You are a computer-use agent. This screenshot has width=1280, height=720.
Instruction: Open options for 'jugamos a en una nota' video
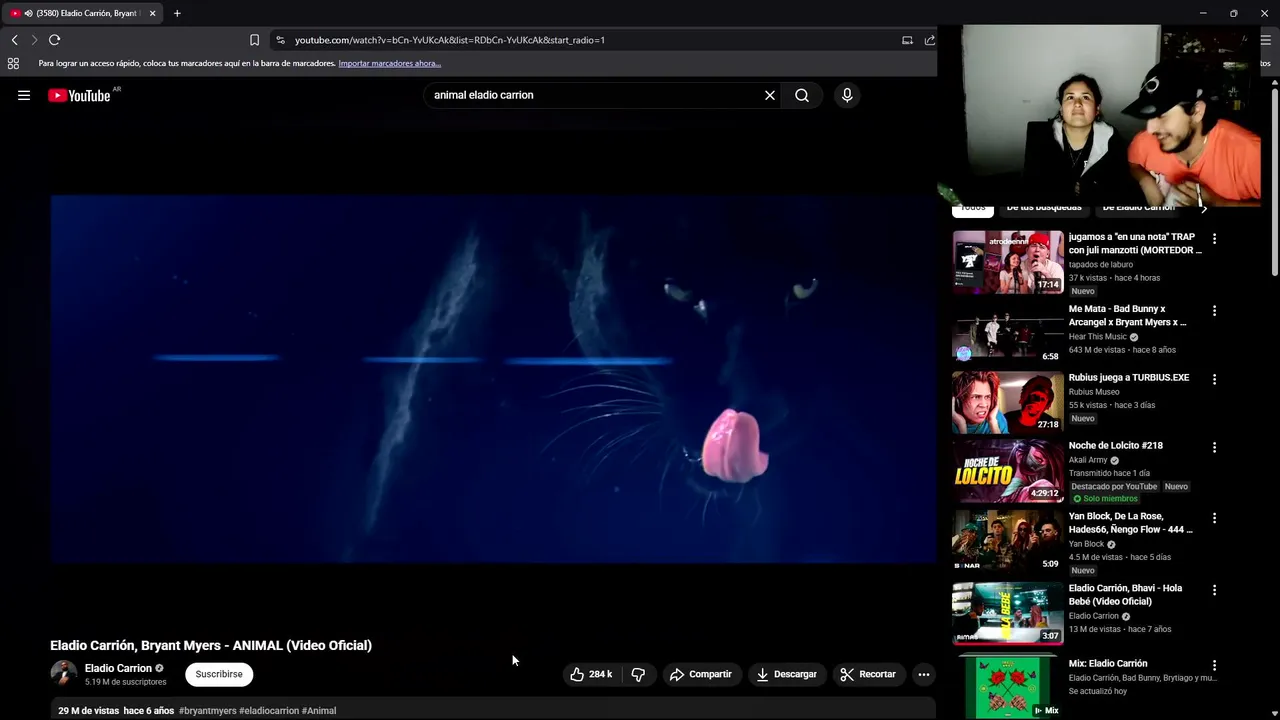pyautogui.click(x=1214, y=239)
